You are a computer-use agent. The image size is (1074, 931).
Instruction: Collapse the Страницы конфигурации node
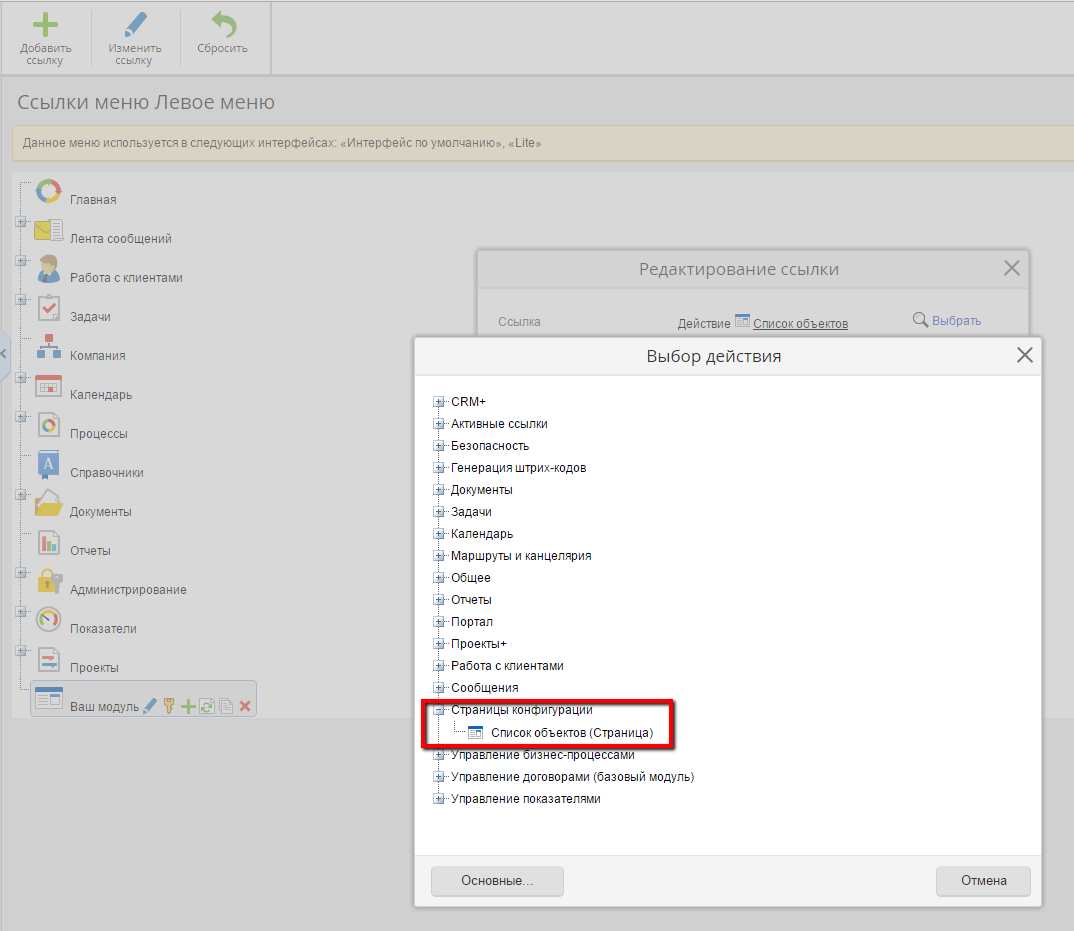tap(438, 710)
